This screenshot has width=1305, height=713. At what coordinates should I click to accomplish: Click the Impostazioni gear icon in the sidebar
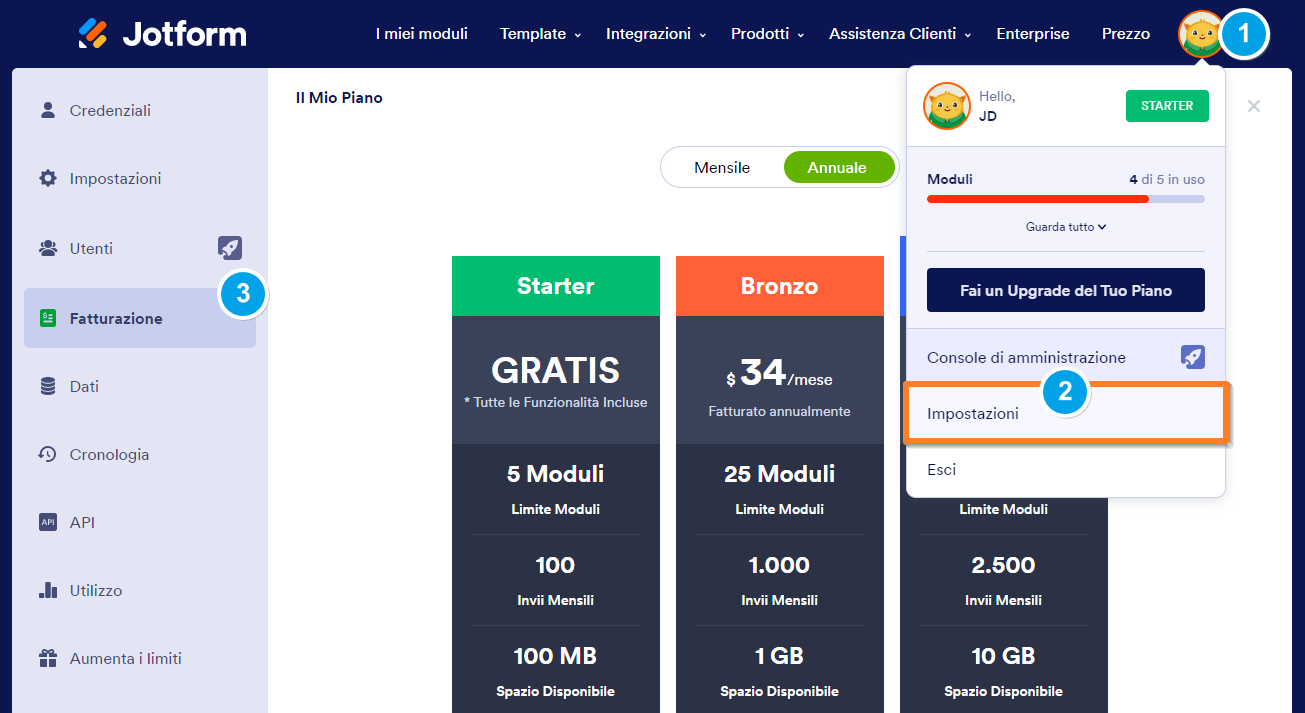coord(48,178)
